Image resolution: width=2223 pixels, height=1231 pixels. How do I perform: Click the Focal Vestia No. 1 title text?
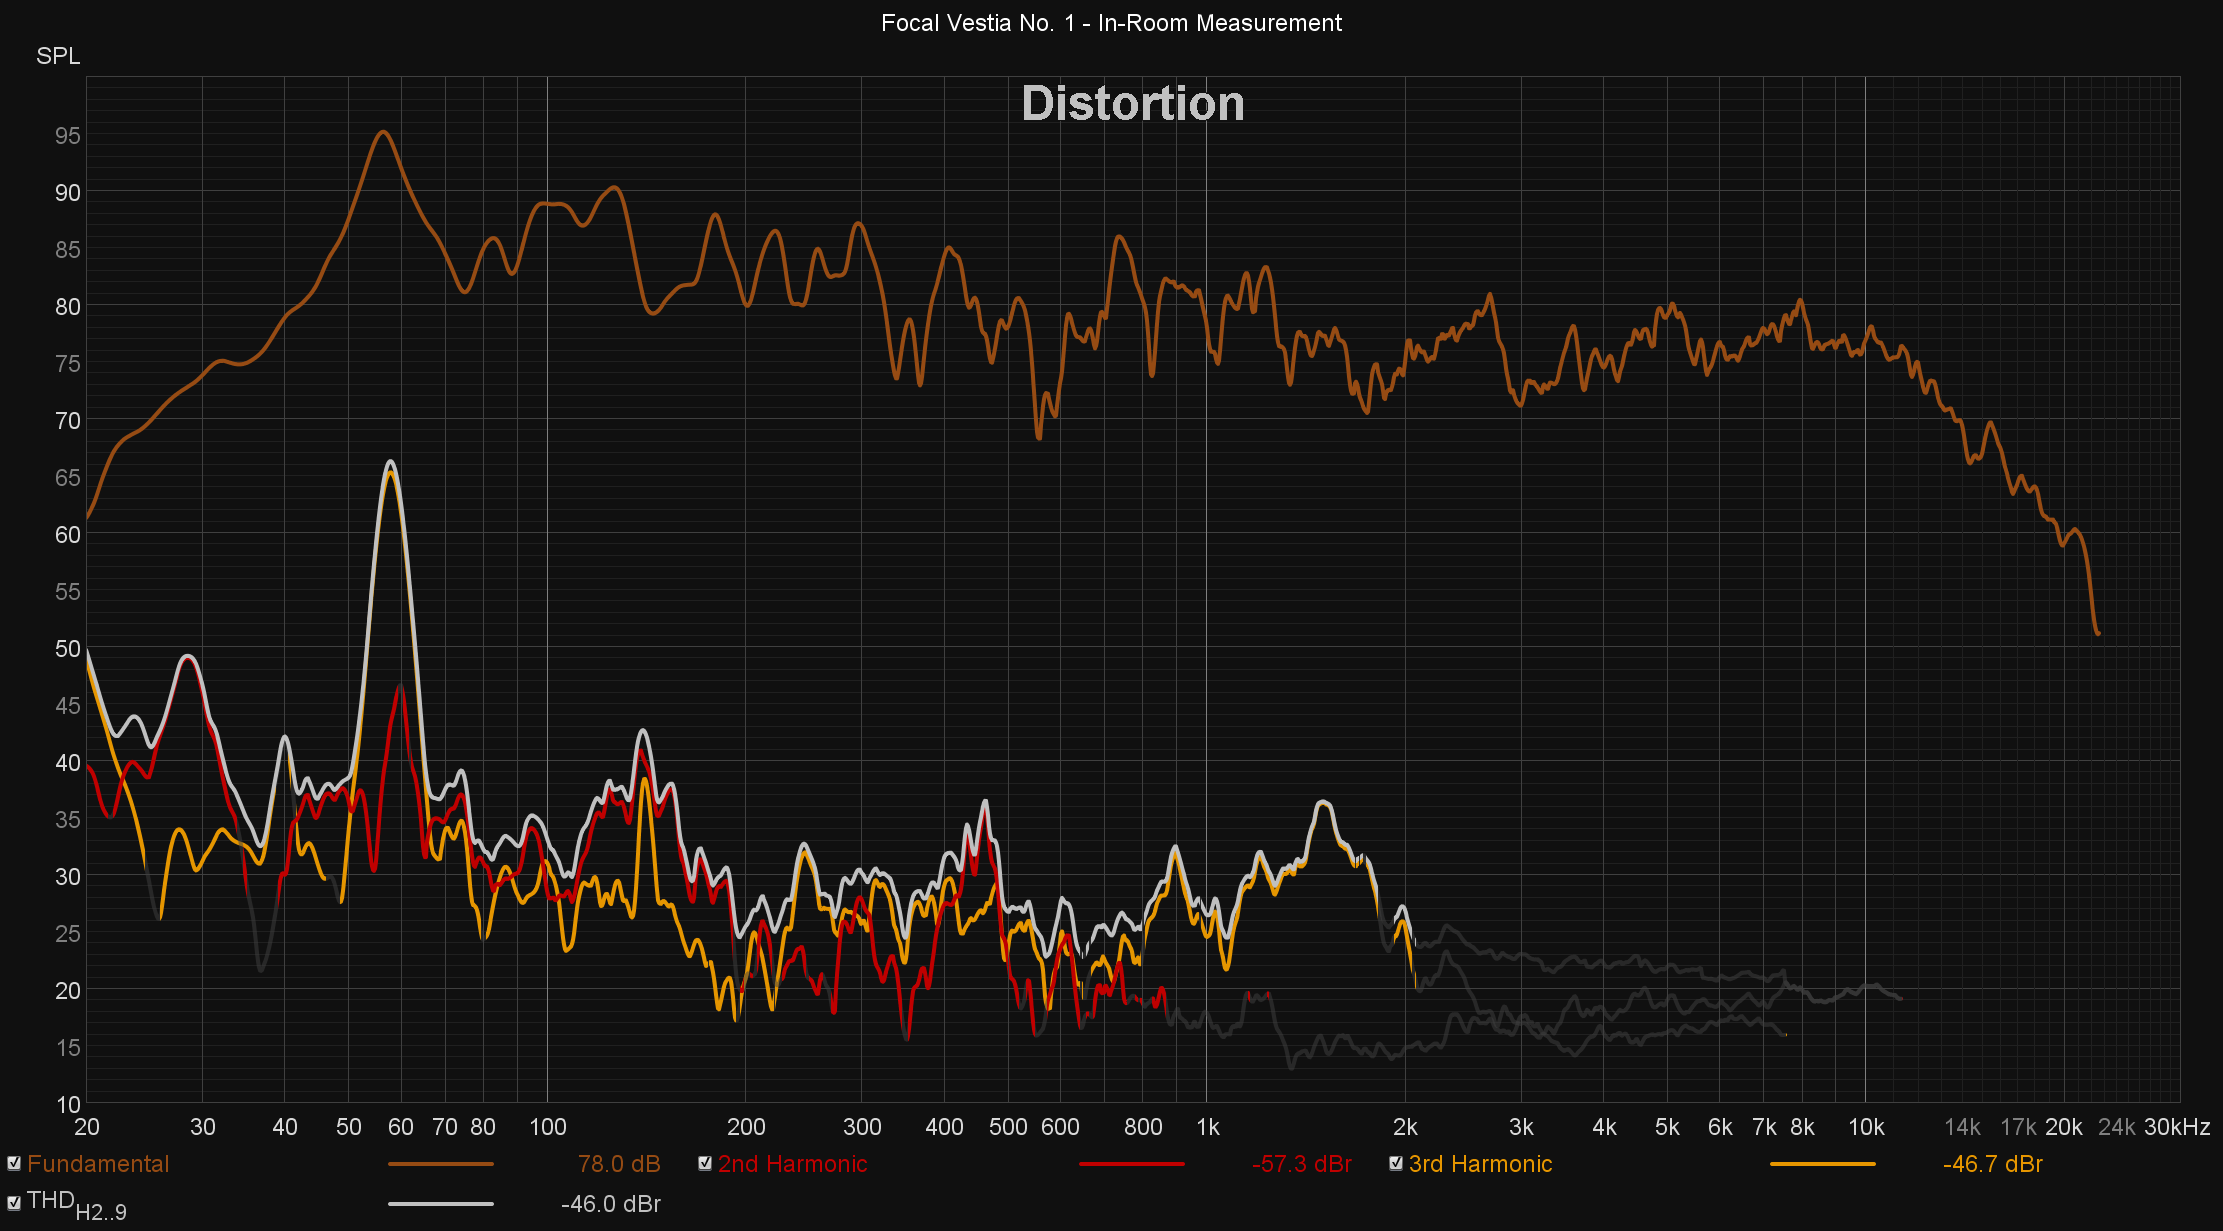pos(1111,23)
